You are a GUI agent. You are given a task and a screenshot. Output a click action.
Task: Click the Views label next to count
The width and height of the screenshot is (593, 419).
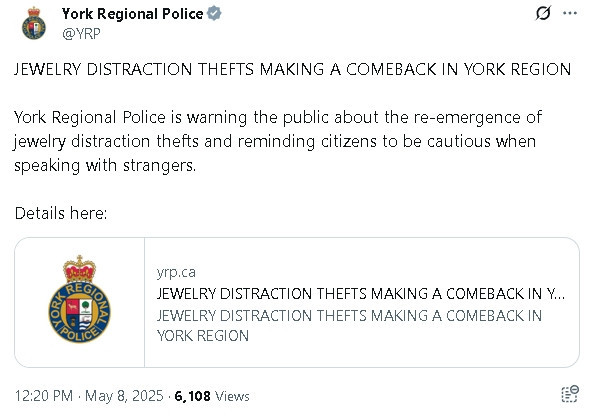pyautogui.click(x=232, y=396)
